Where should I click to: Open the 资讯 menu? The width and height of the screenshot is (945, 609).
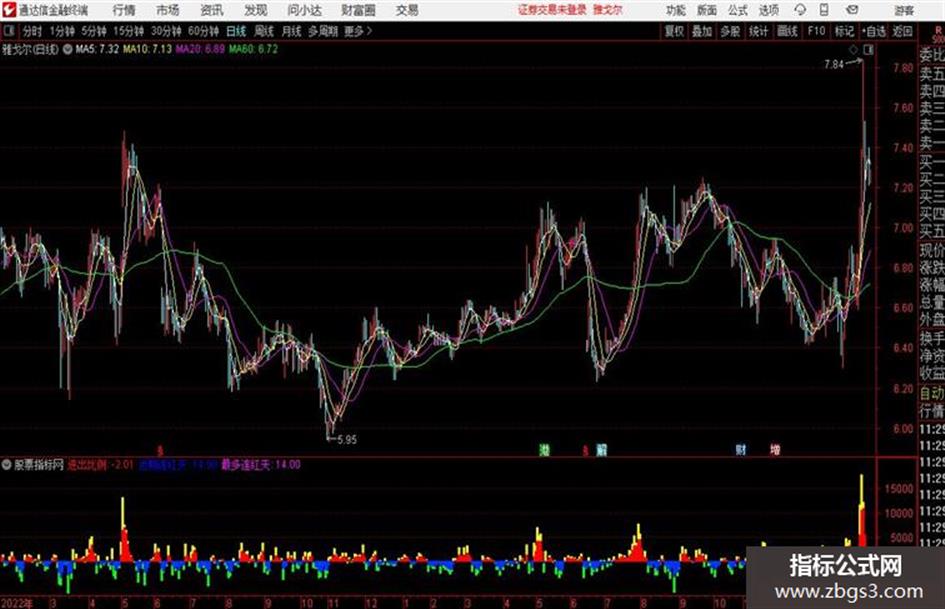point(212,10)
